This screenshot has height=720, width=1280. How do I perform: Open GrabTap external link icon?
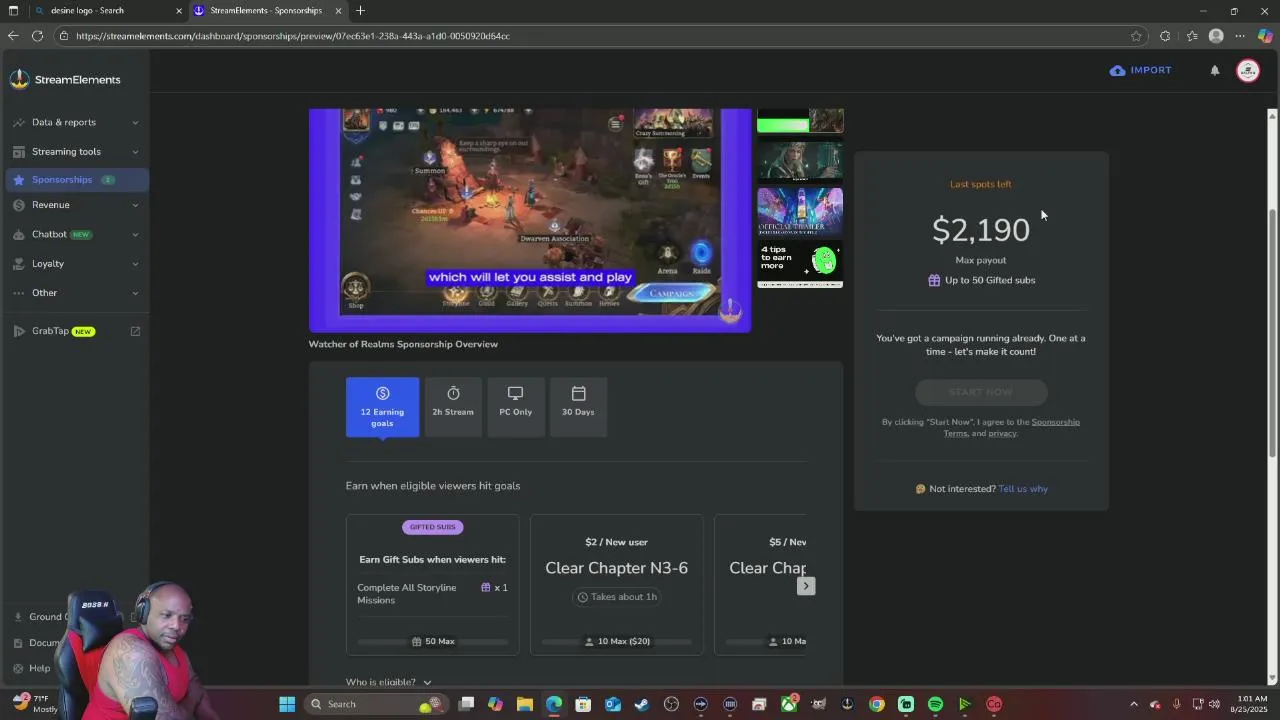135,331
